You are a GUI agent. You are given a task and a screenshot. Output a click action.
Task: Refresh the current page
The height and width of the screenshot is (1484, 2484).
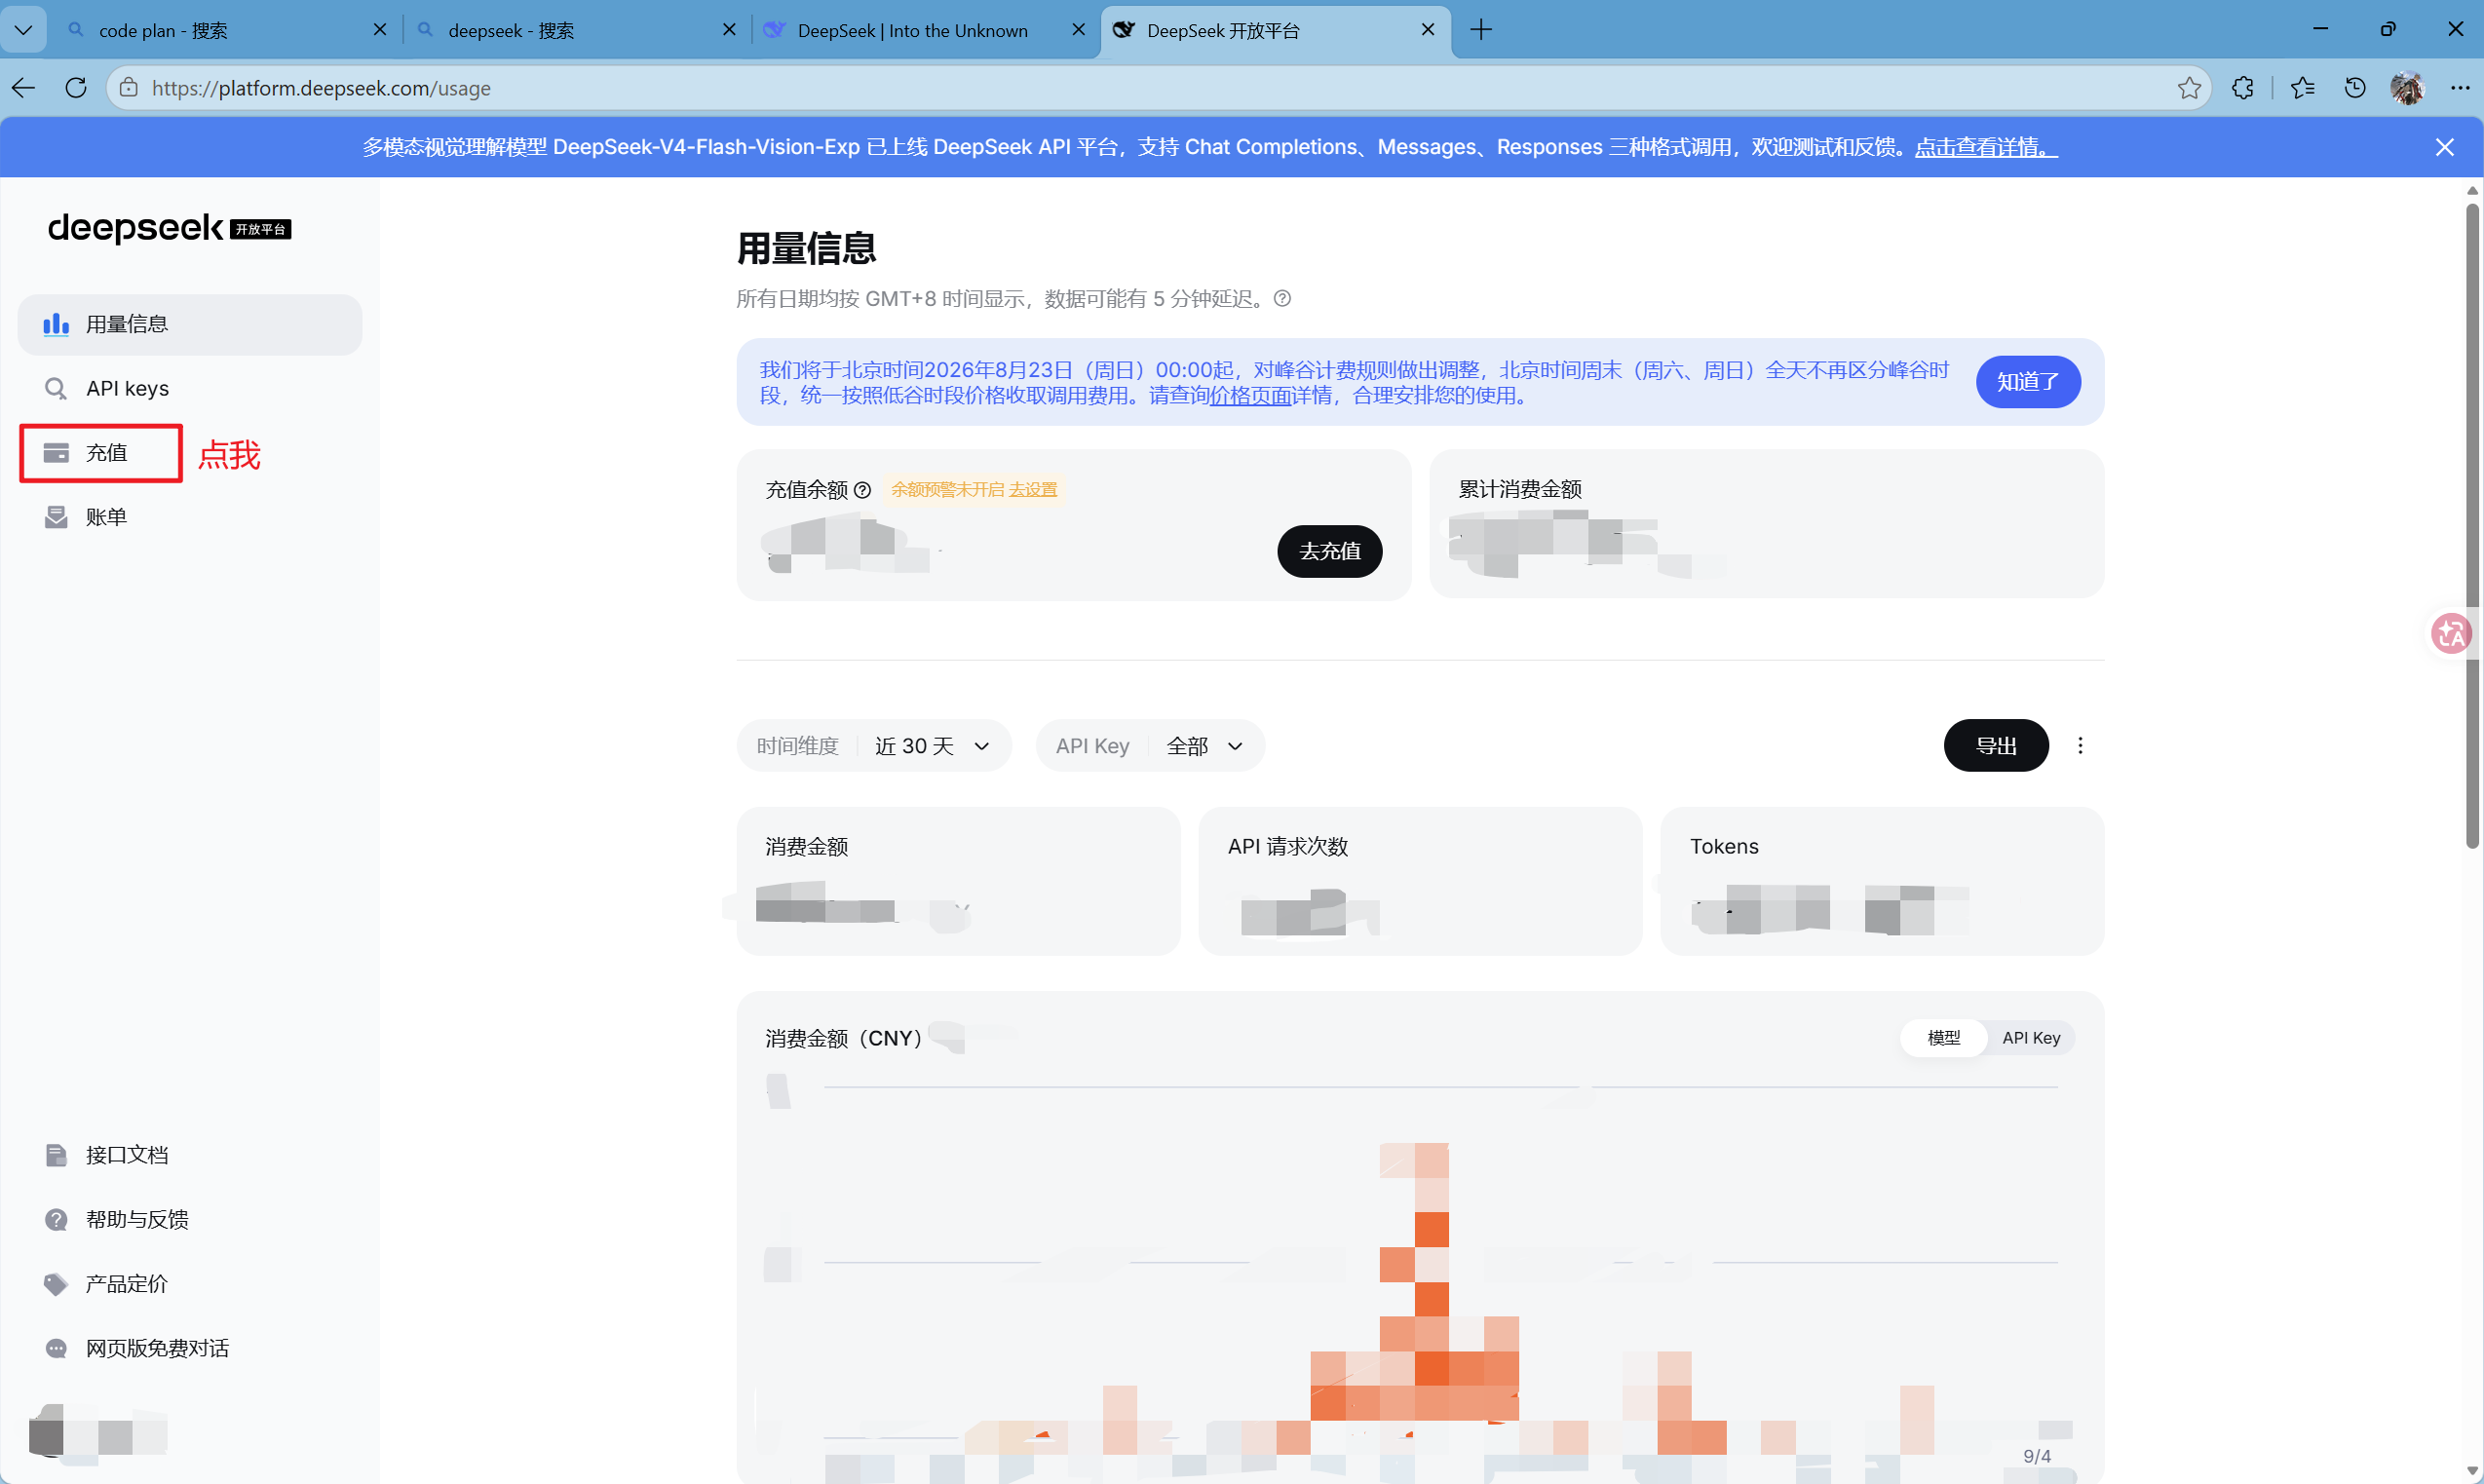point(76,88)
